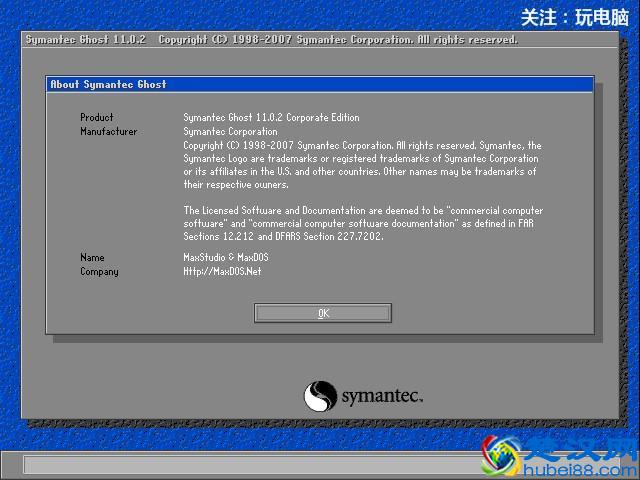Click the symantec wordmark beside the logo
The height and width of the screenshot is (480, 640).
[x=382, y=397]
